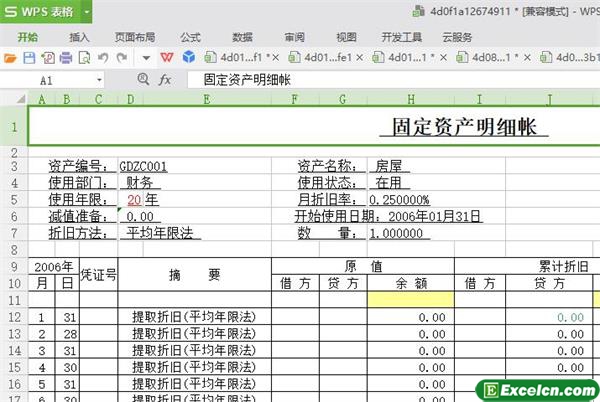This screenshot has height=402, width=600.
Task: Click the blue cube icon in toolbar
Action: click(186, 58)
